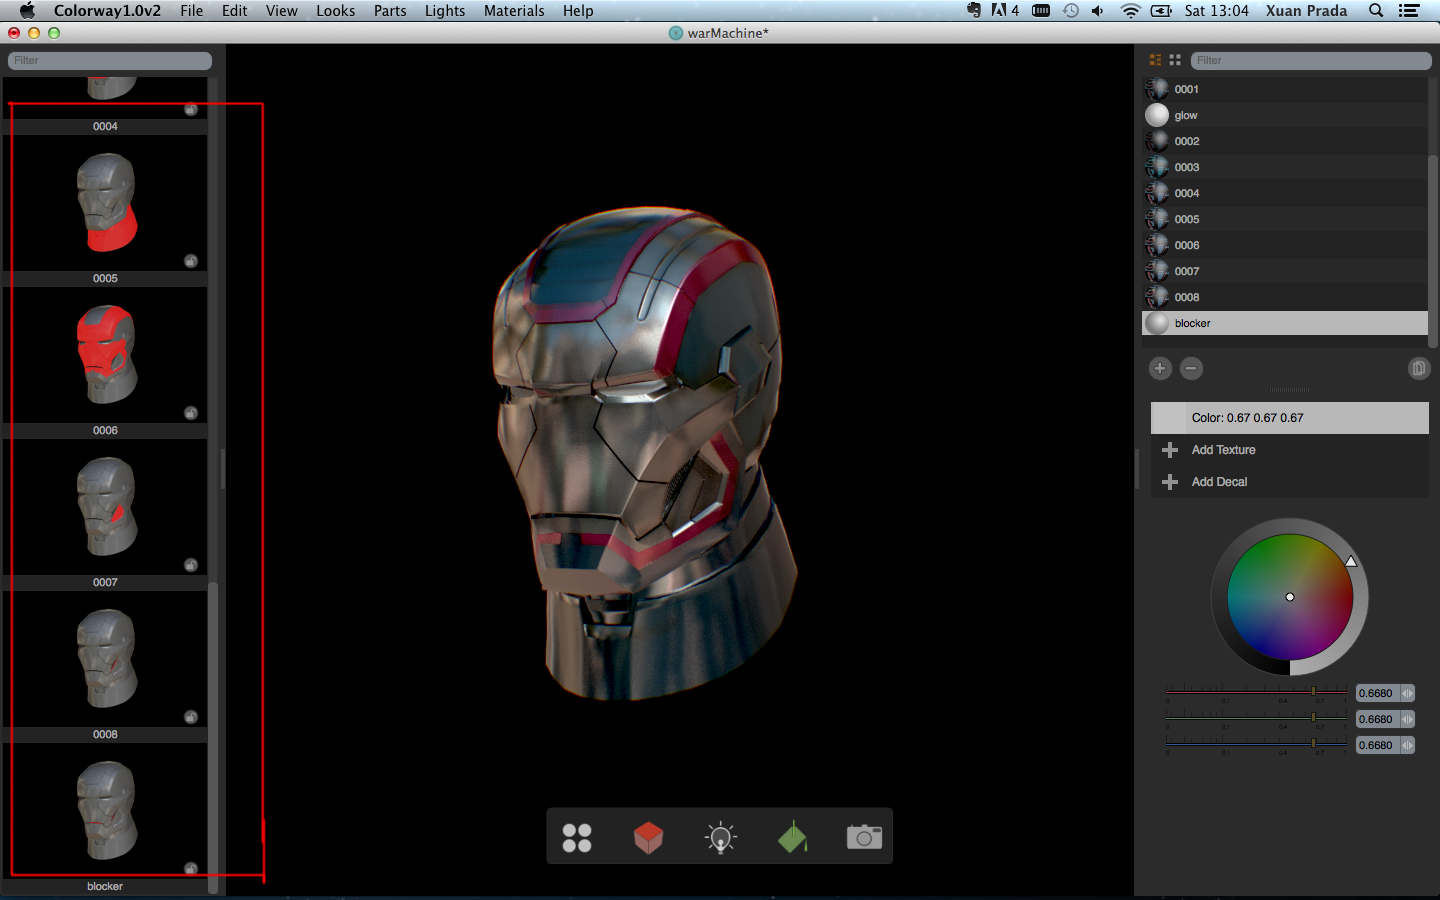Open Spotlight search in the menu bar
Image resolution: width=1440 pixels, height=900 pixels.
coord(1376,10)
